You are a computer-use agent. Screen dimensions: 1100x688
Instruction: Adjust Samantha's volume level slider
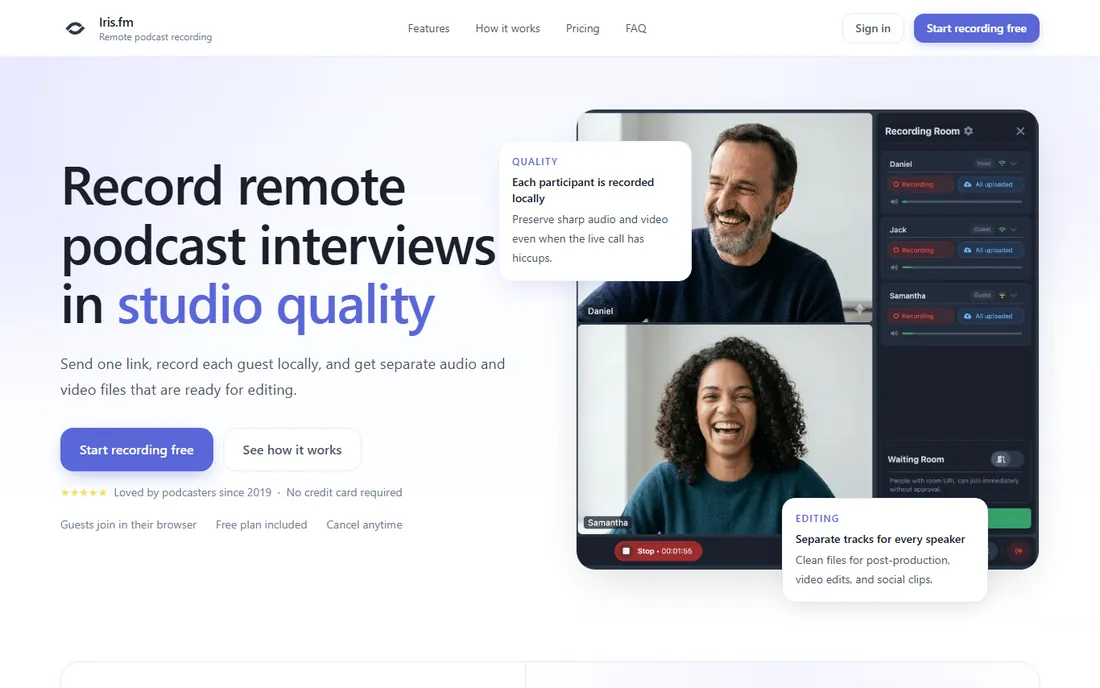point(962,334)
